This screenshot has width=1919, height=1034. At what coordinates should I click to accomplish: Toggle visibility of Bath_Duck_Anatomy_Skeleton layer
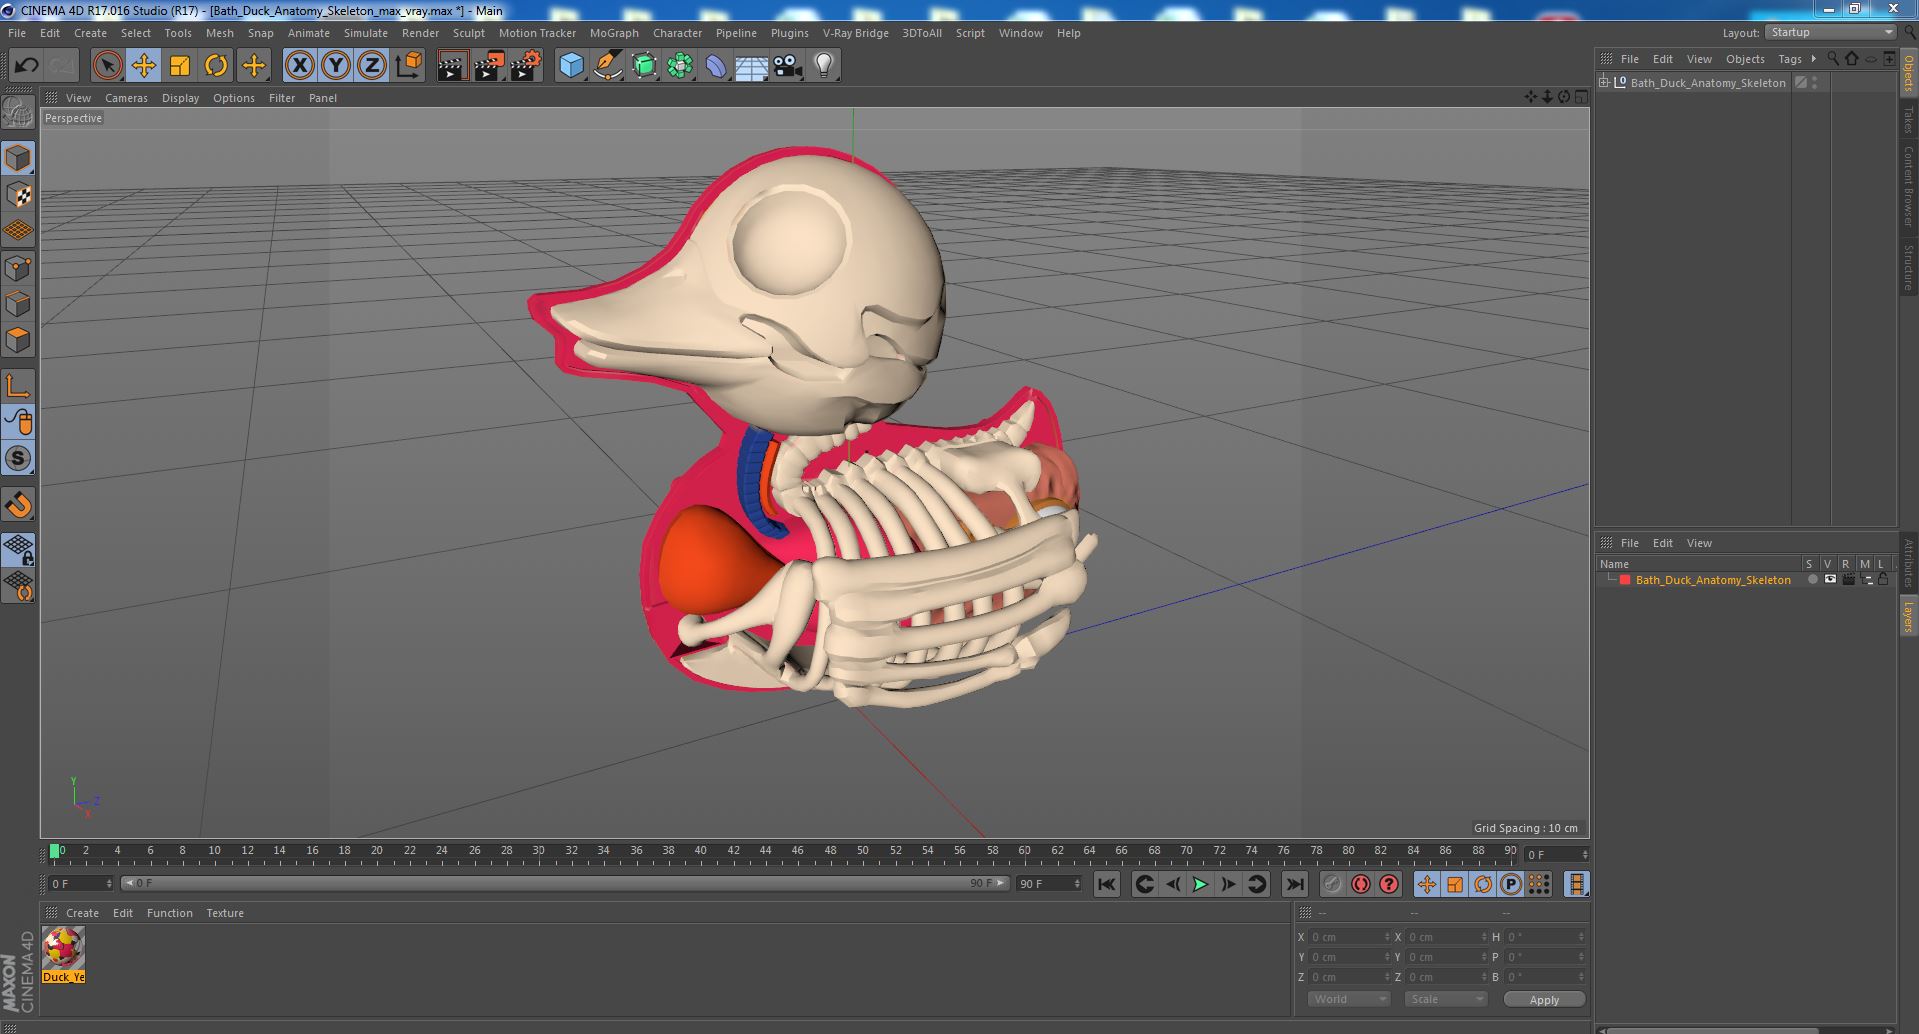point(1830,580)
